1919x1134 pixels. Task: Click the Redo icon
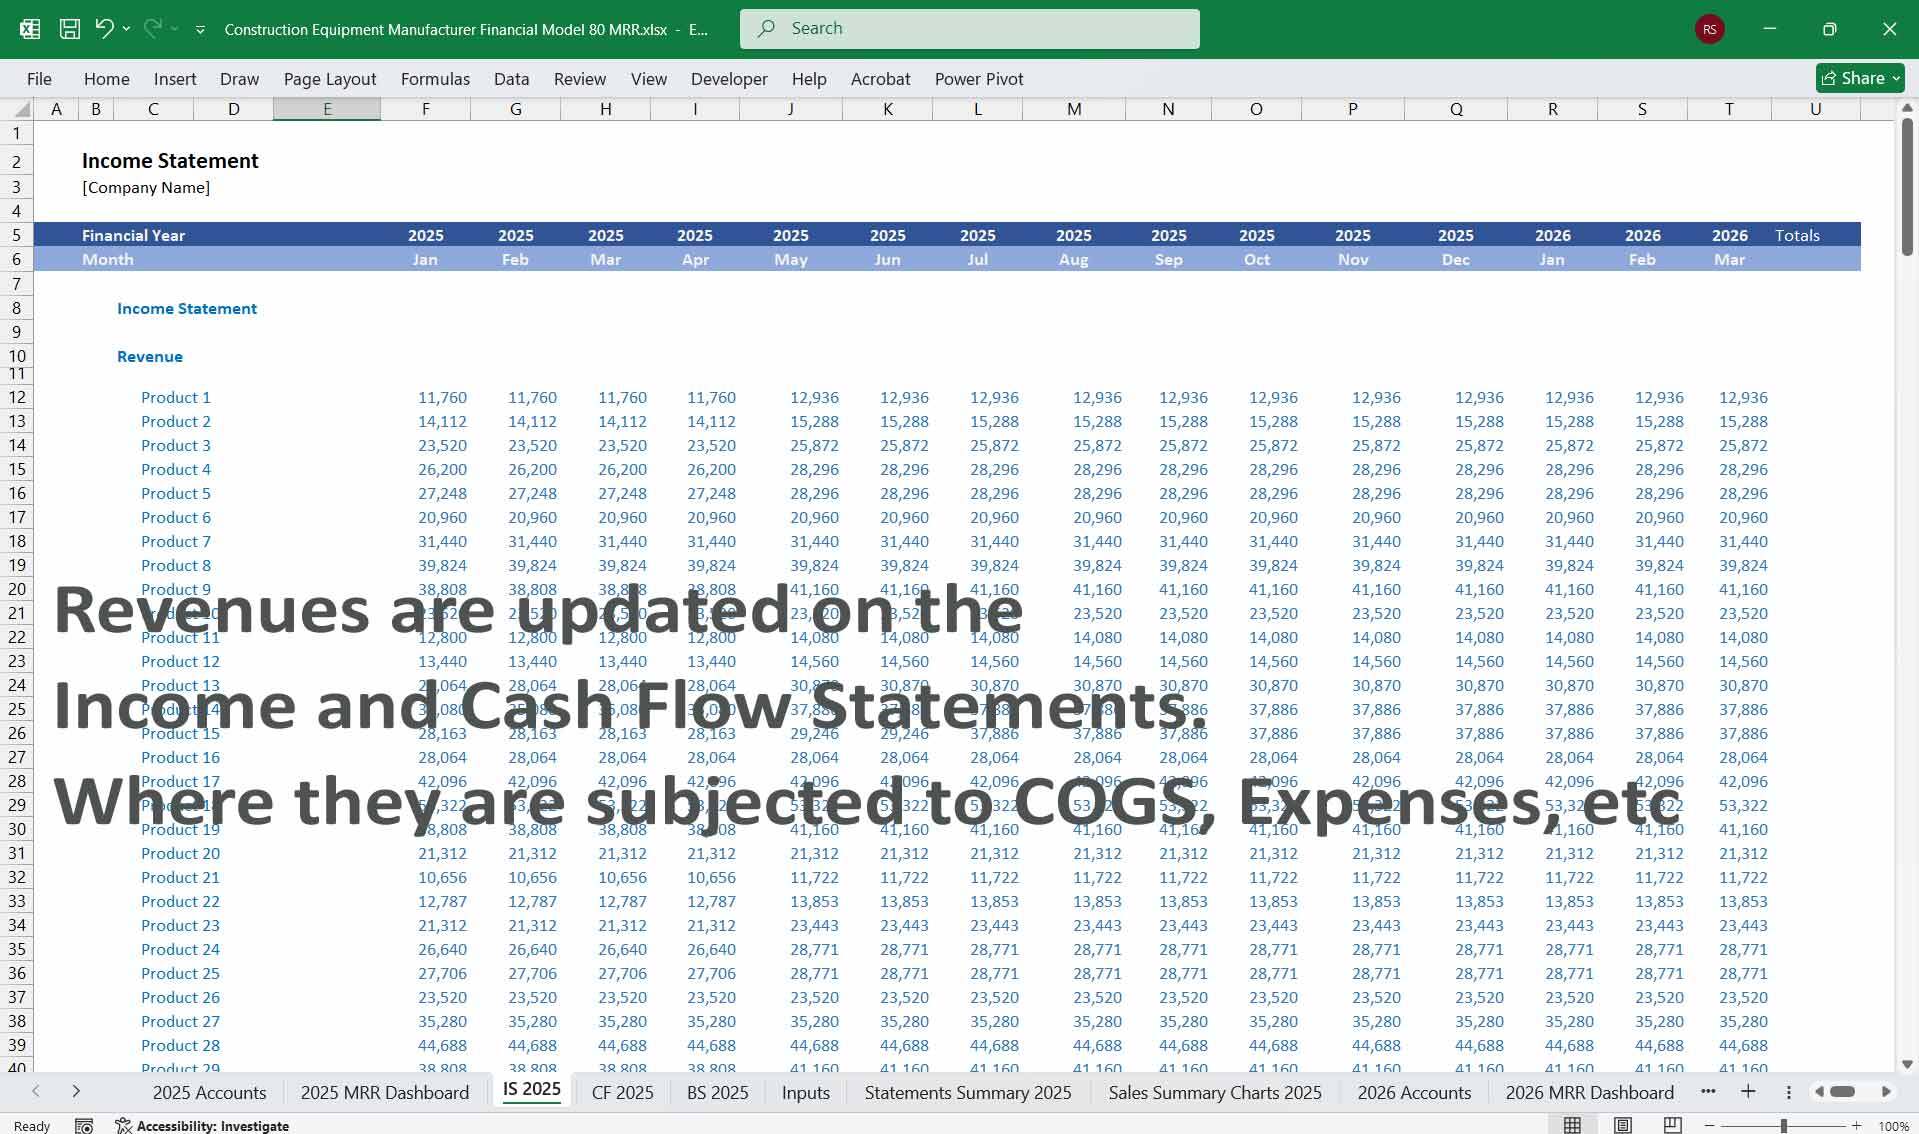[x=152, y=28]
